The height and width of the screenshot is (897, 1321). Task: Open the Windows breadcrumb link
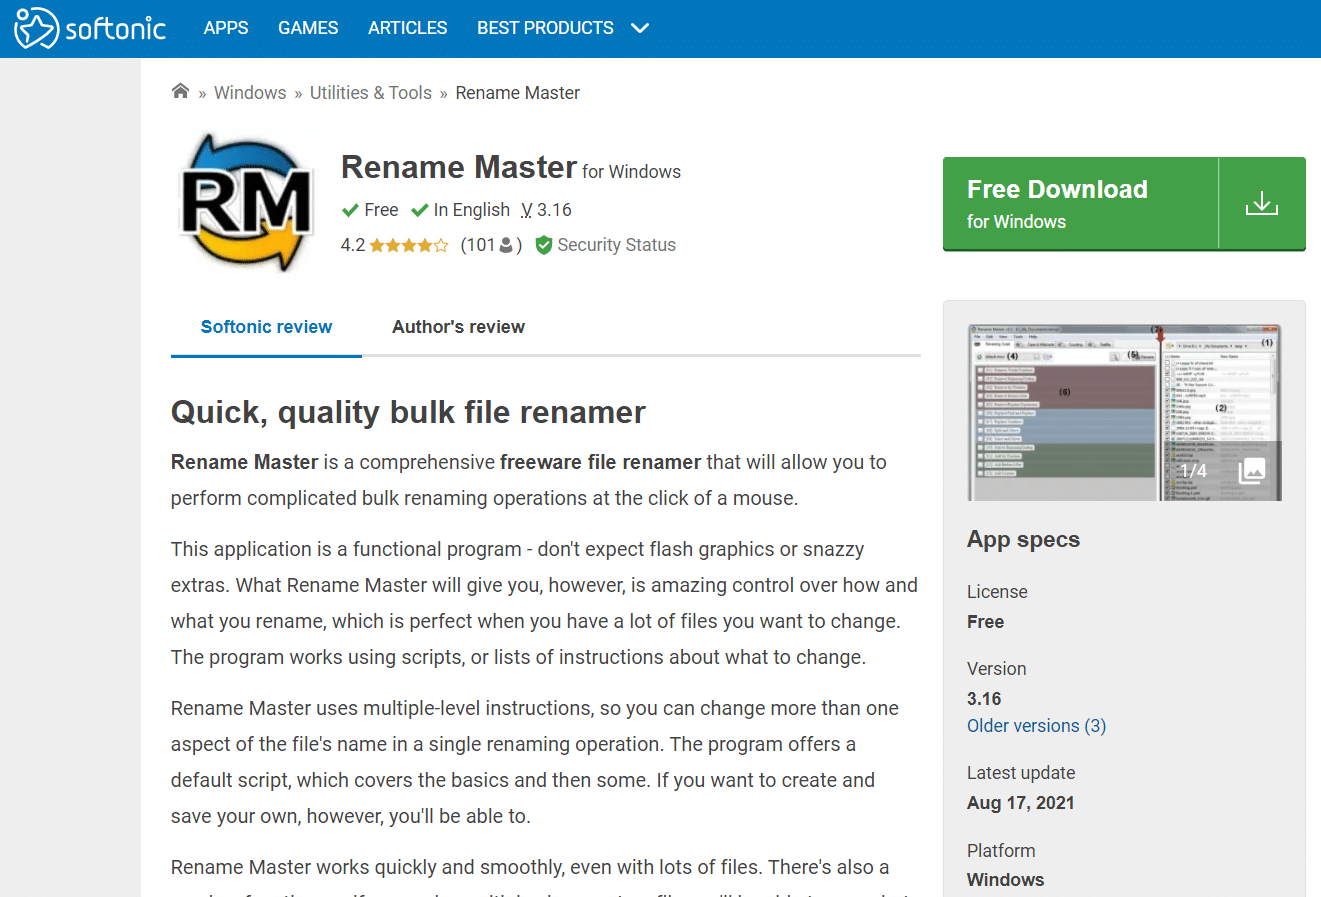tap(250, 93)
